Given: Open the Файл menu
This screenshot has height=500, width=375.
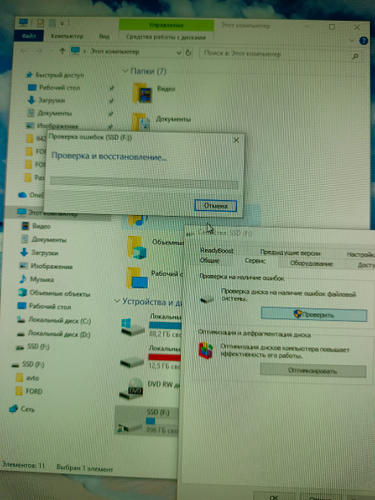Looking at the screenshot, I should coord(29,36).
